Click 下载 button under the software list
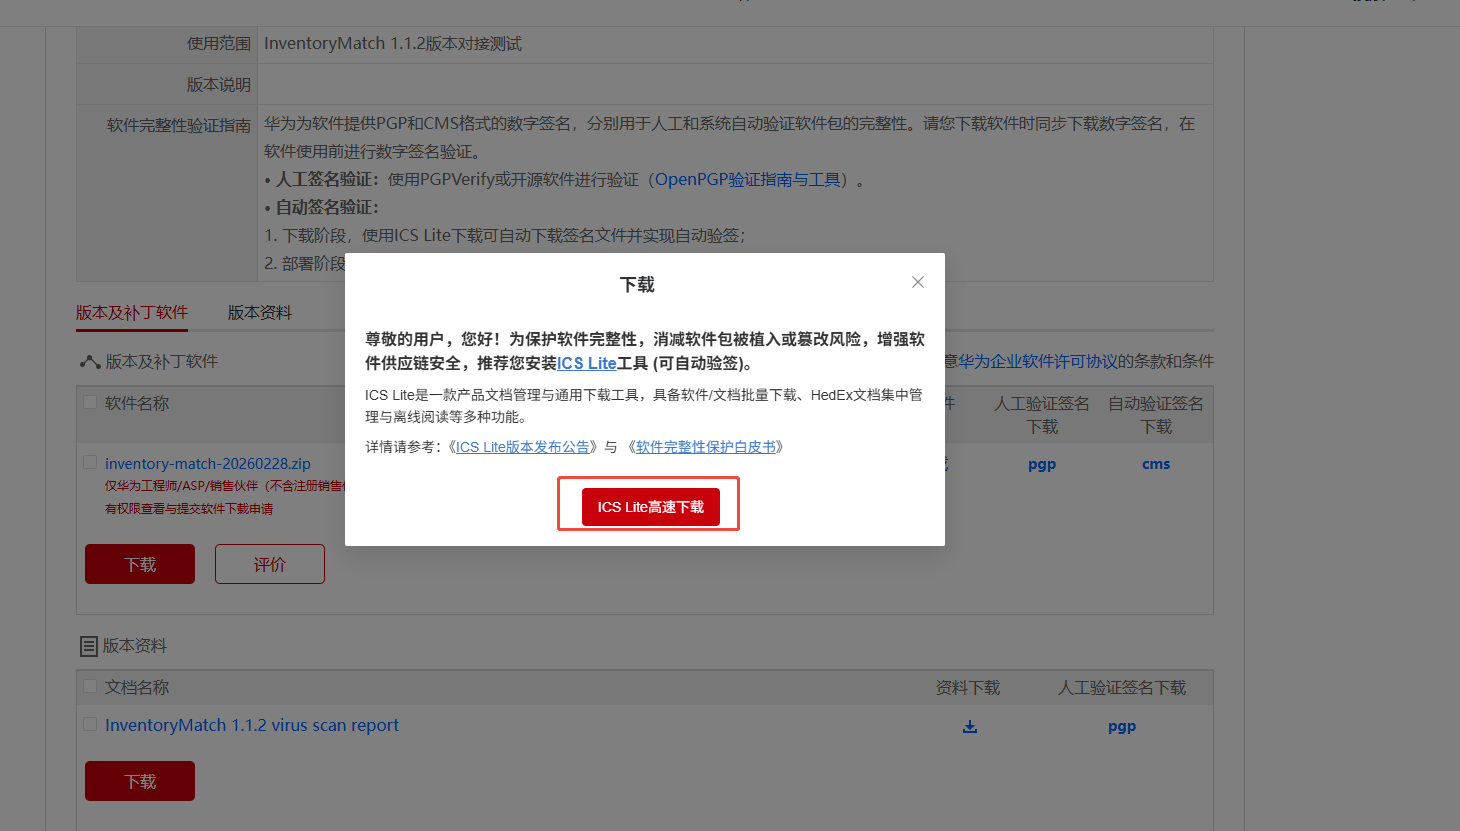Image resolution: width=1460 pixels, height=831 pixels. click(140, 564)
